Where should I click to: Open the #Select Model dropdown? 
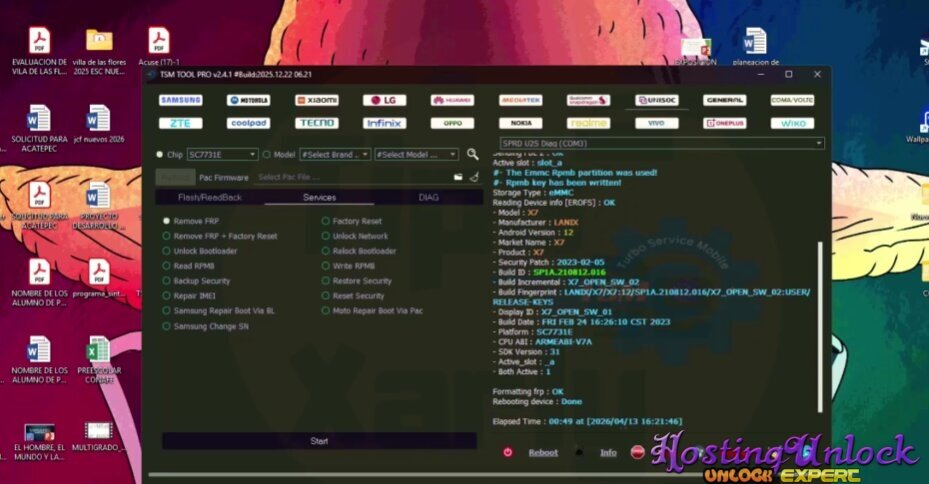(x=417, y=155)
